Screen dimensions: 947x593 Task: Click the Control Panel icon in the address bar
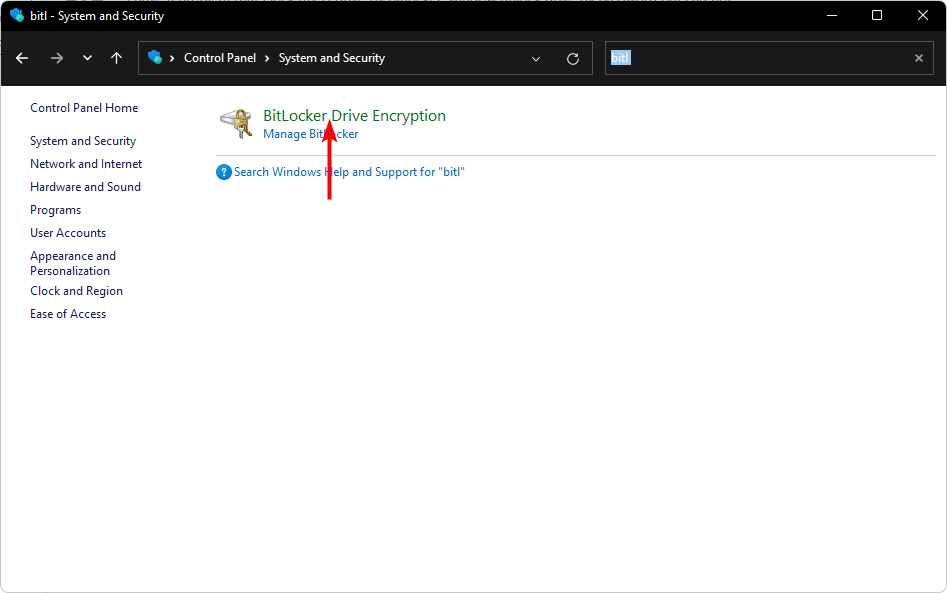[155, 57]
